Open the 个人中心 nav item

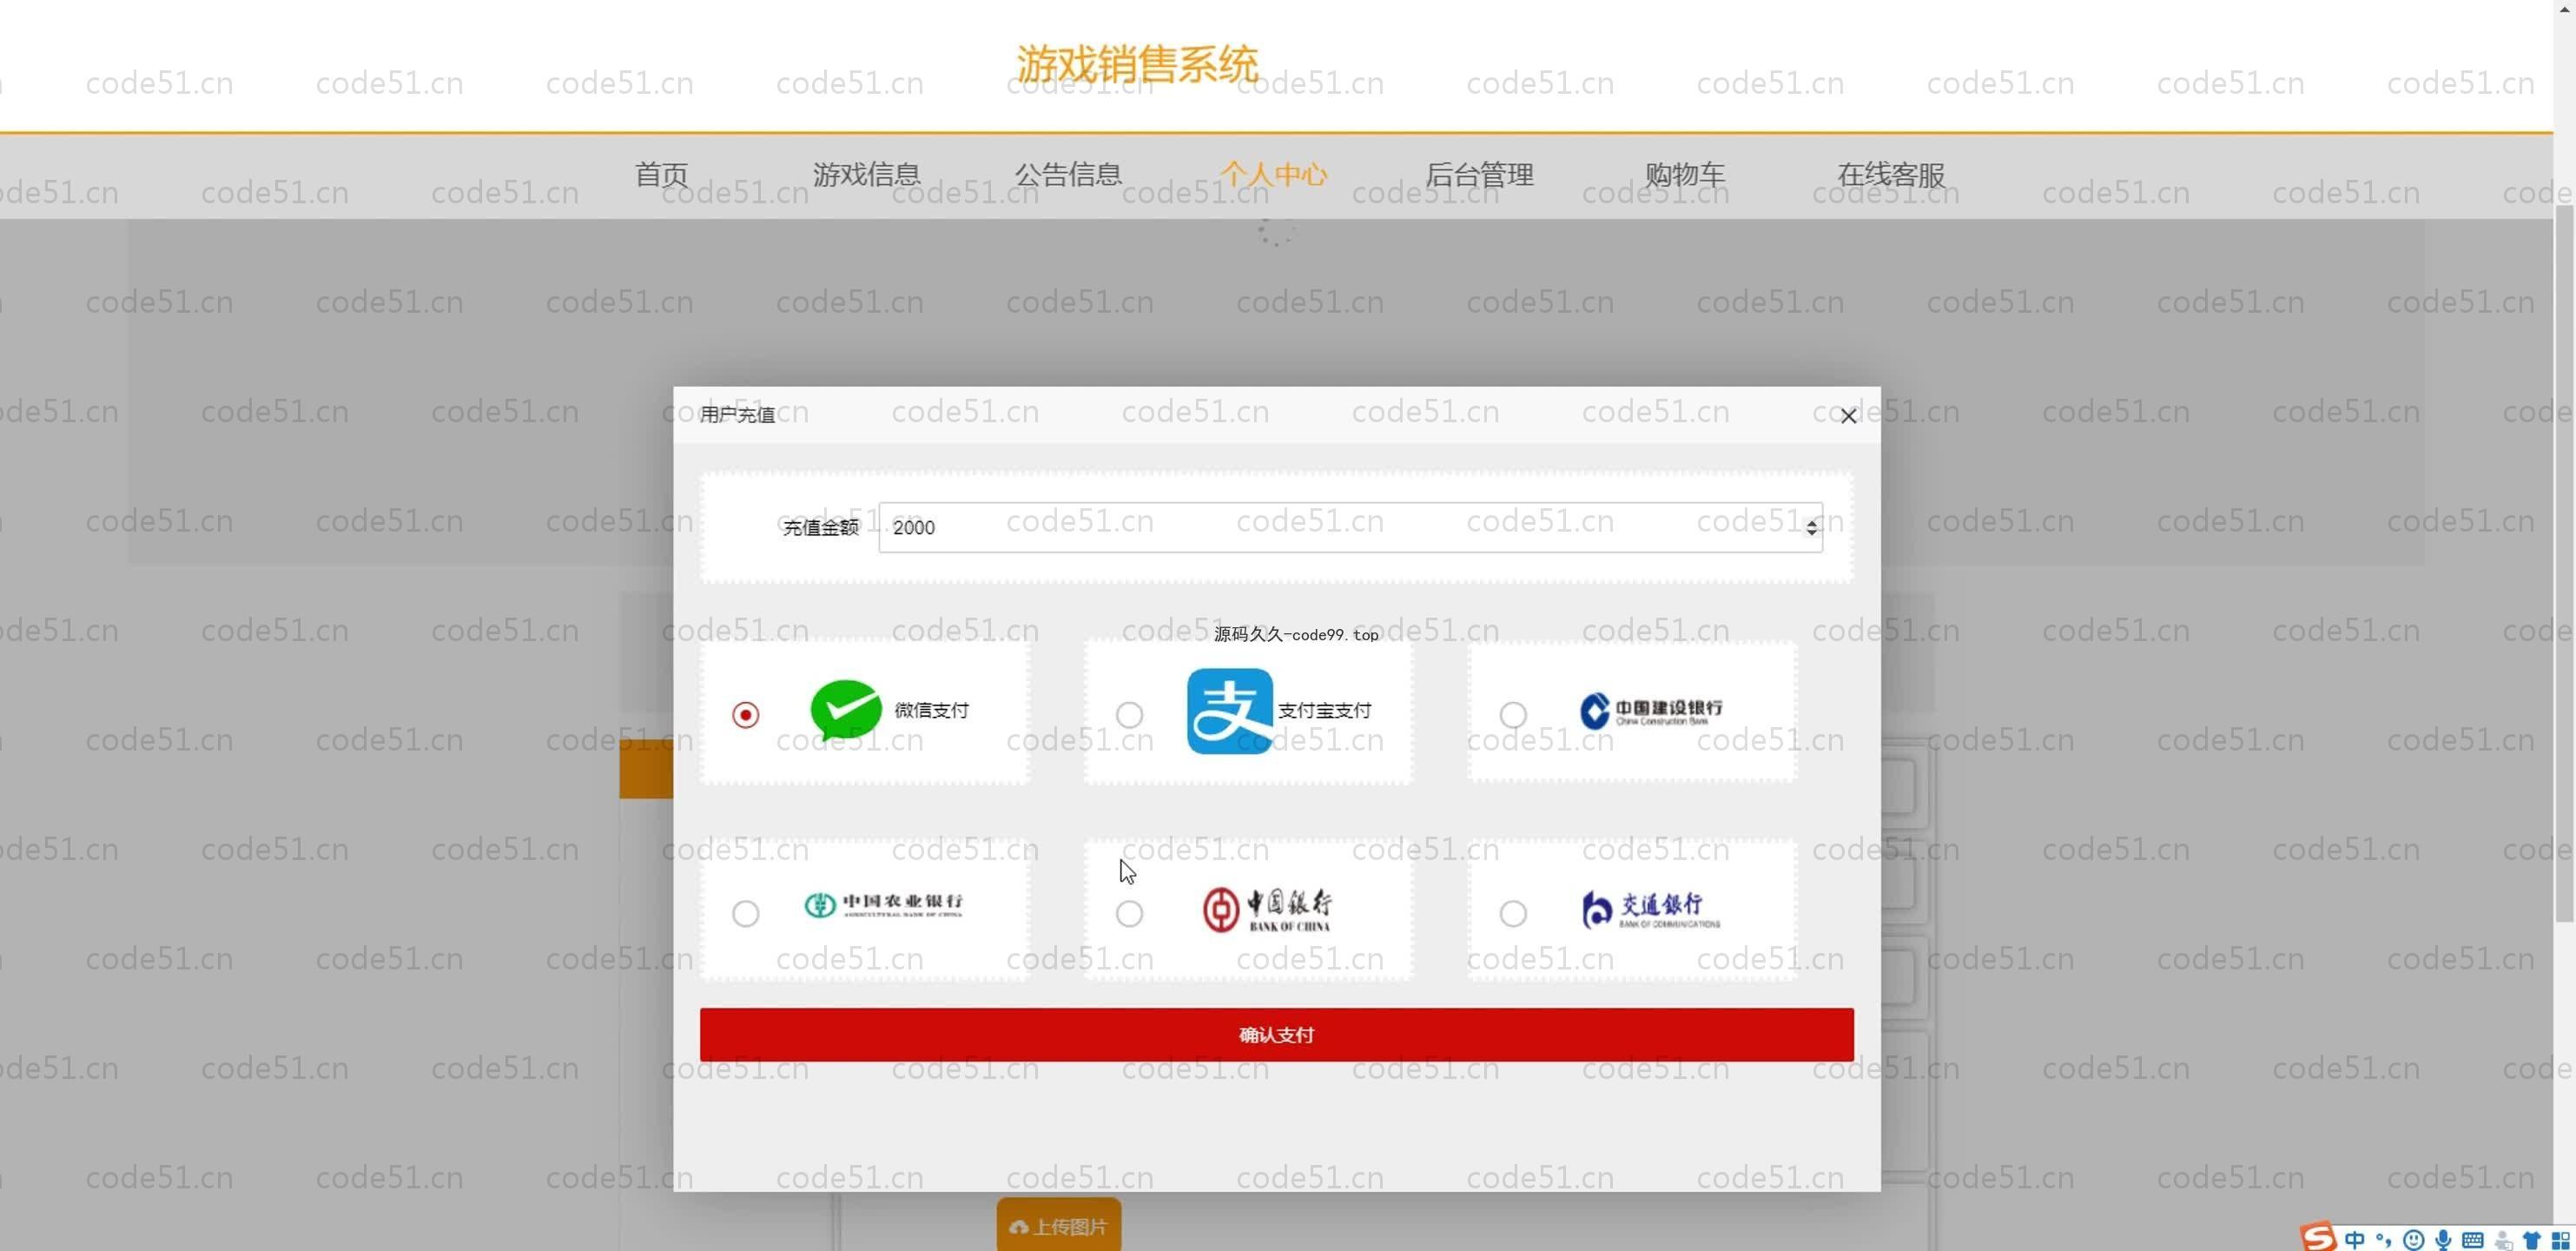tap(1273, 175)
